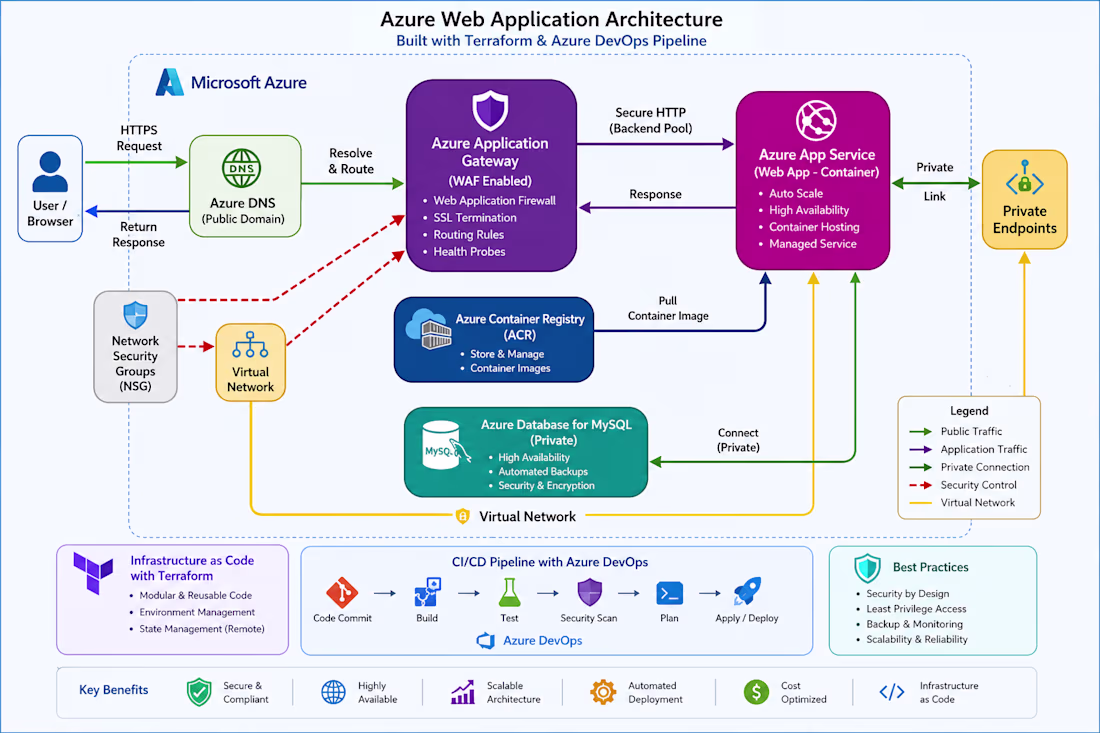Click the Container Registry cloud icon
The image size is (1100, 733).
coord(429,329)
